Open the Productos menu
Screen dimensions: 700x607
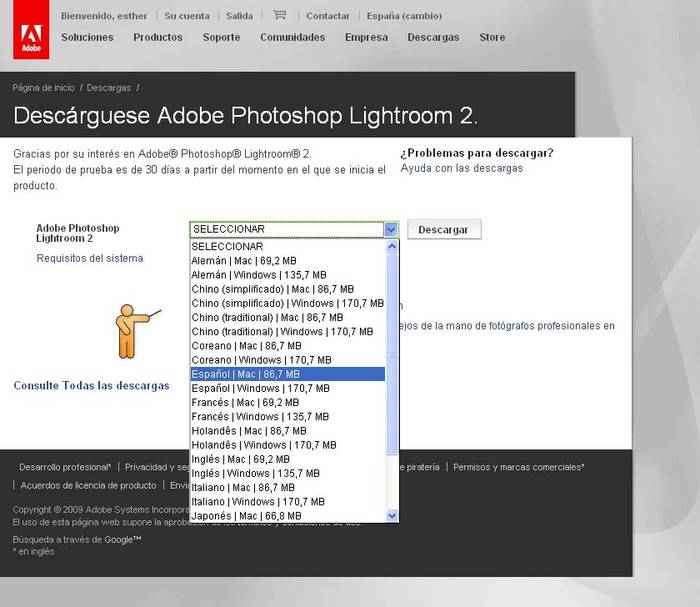[158, 37]
